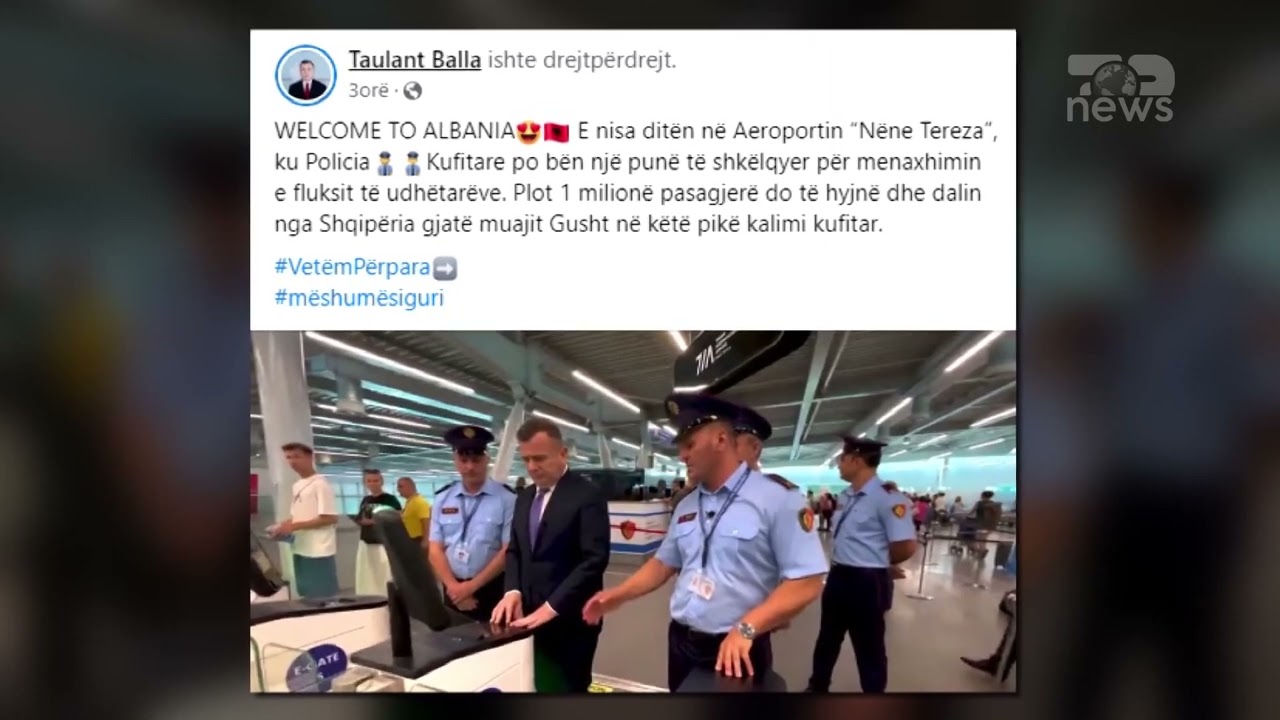This screenshot has height=720, width=1280.
Task: Open the #VetëmPërpara hashtag link
Action: tap(351, 268)
